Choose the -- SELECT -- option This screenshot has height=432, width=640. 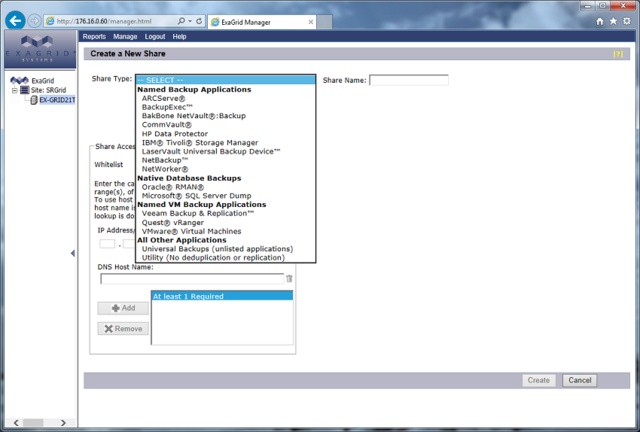pos(225,80)
